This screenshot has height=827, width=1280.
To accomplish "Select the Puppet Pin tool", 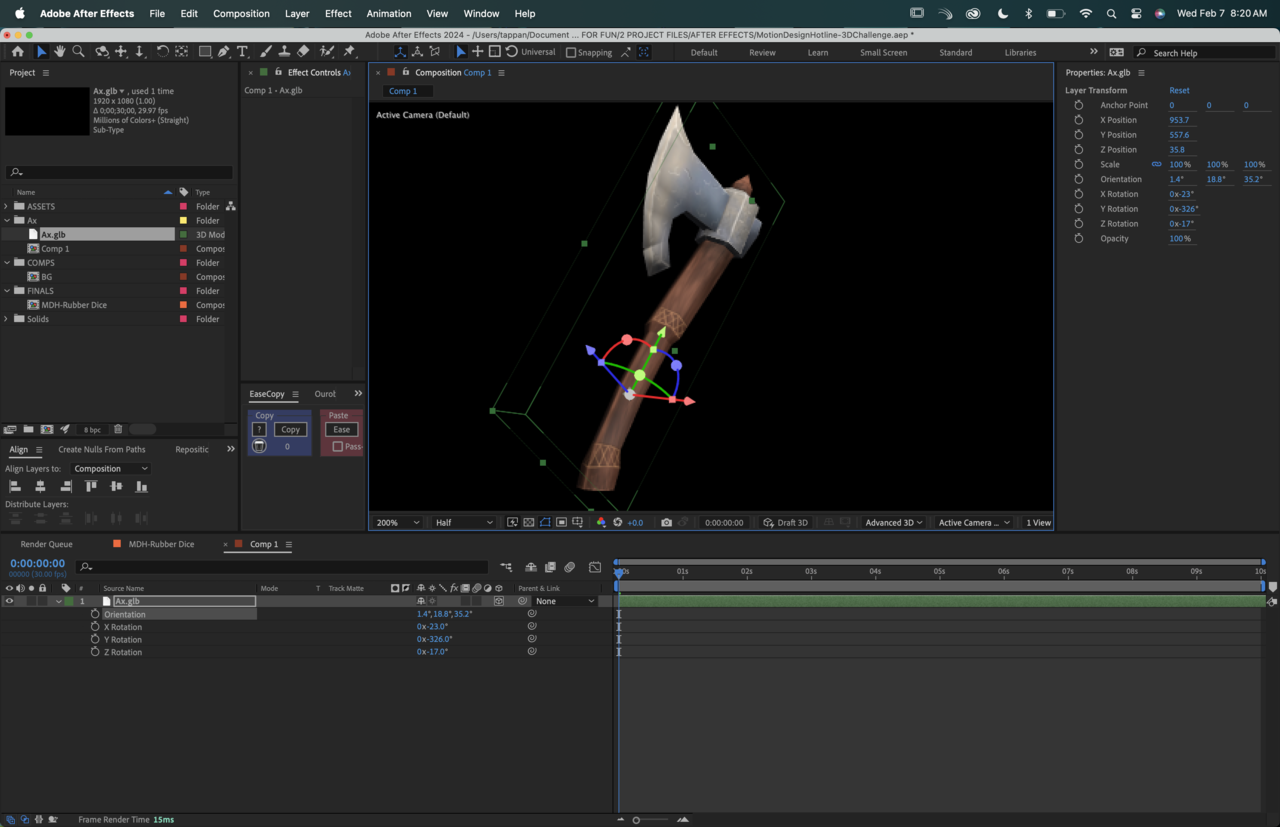I will tap(349, 52).
